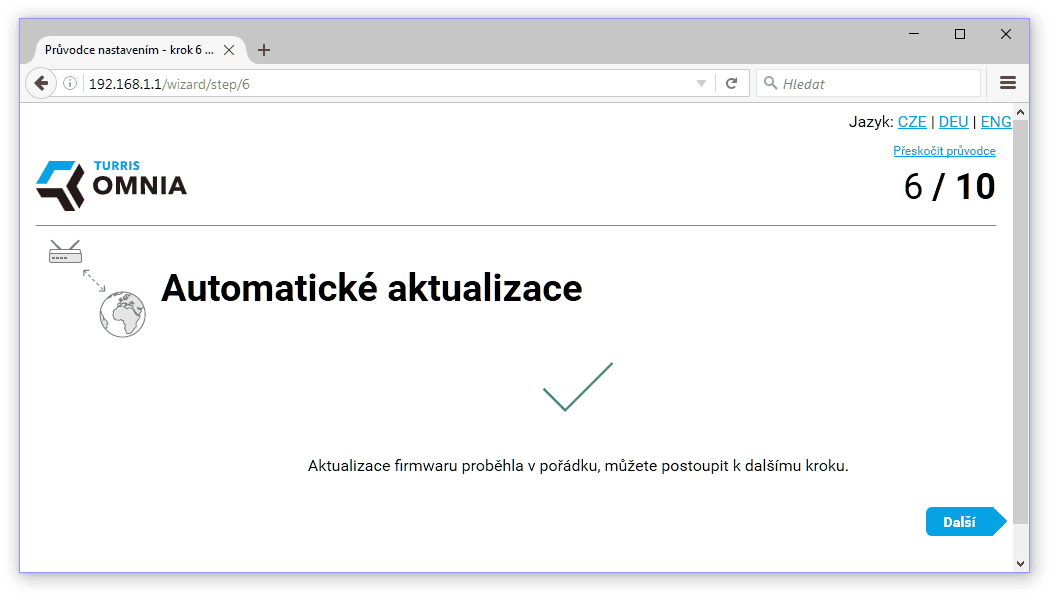Open the Přeskočit průvodce link
Image resolution: width=1055 pixels, height=597 pixels.
(x=944, y=150)
